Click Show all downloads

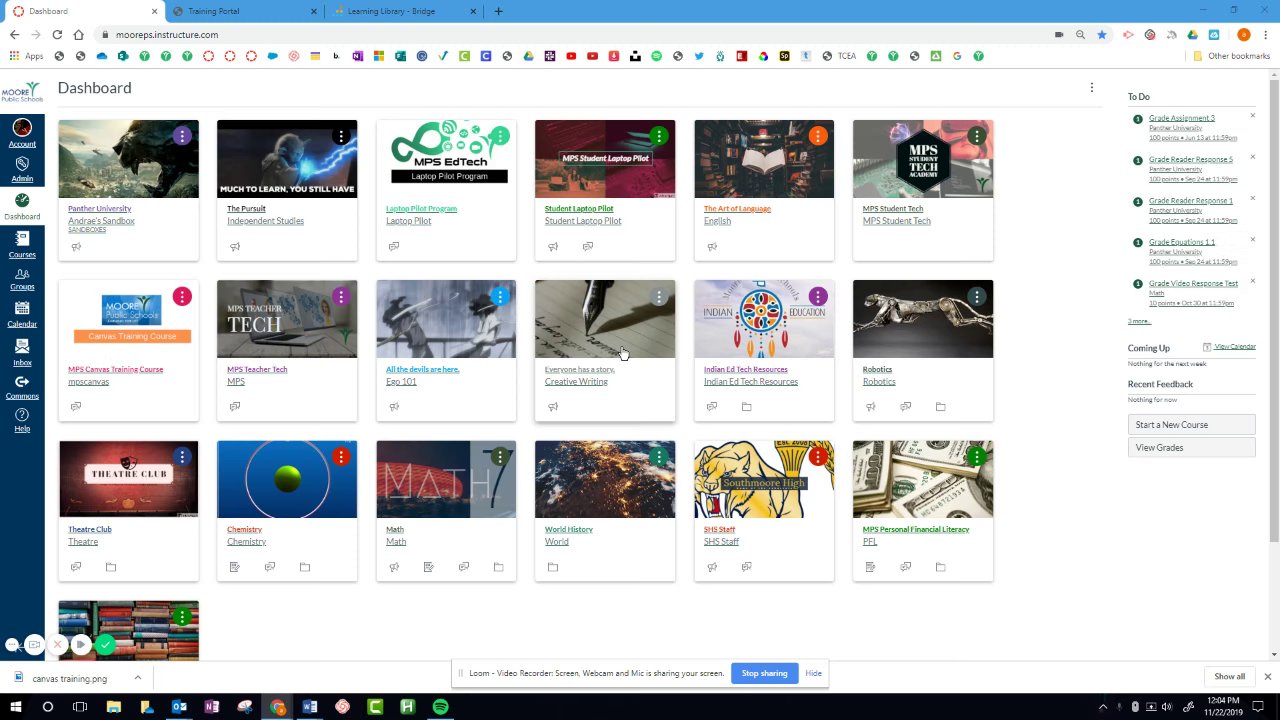coord(1230,677)
